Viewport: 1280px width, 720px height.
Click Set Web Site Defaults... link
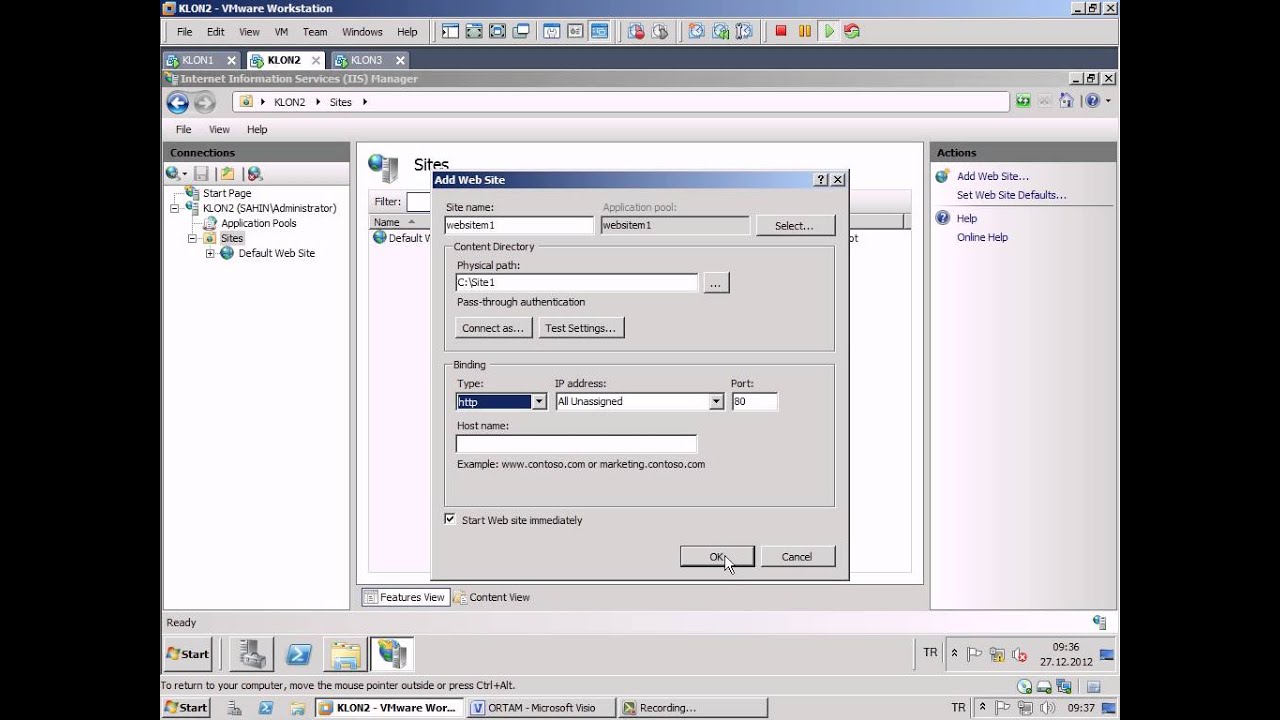click(x=1012, y=195)
